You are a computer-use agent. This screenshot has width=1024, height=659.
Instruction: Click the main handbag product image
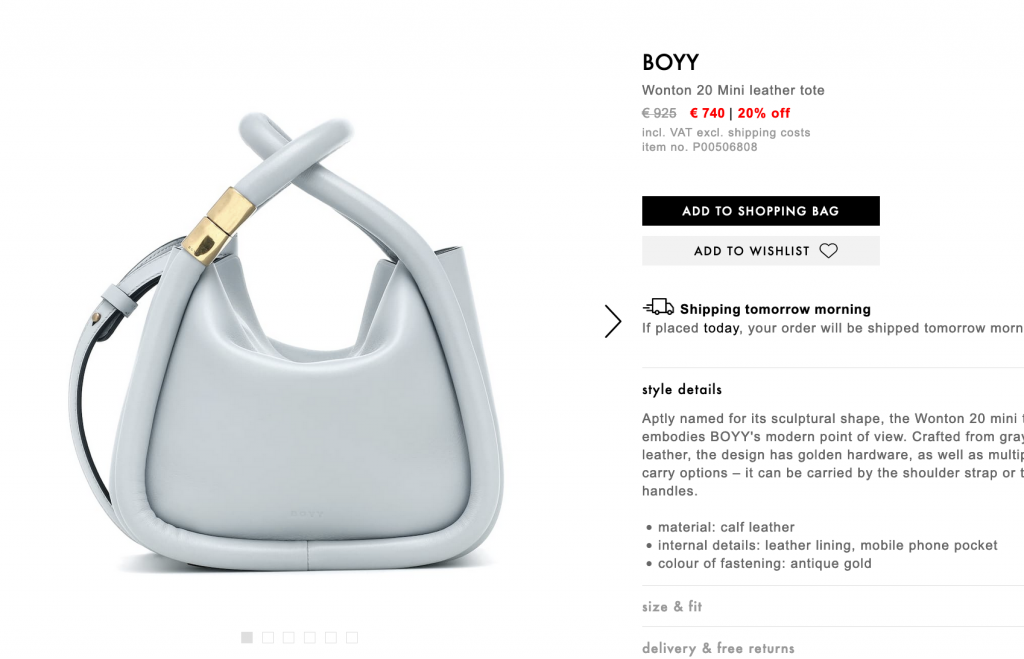(x=286, y=343)
